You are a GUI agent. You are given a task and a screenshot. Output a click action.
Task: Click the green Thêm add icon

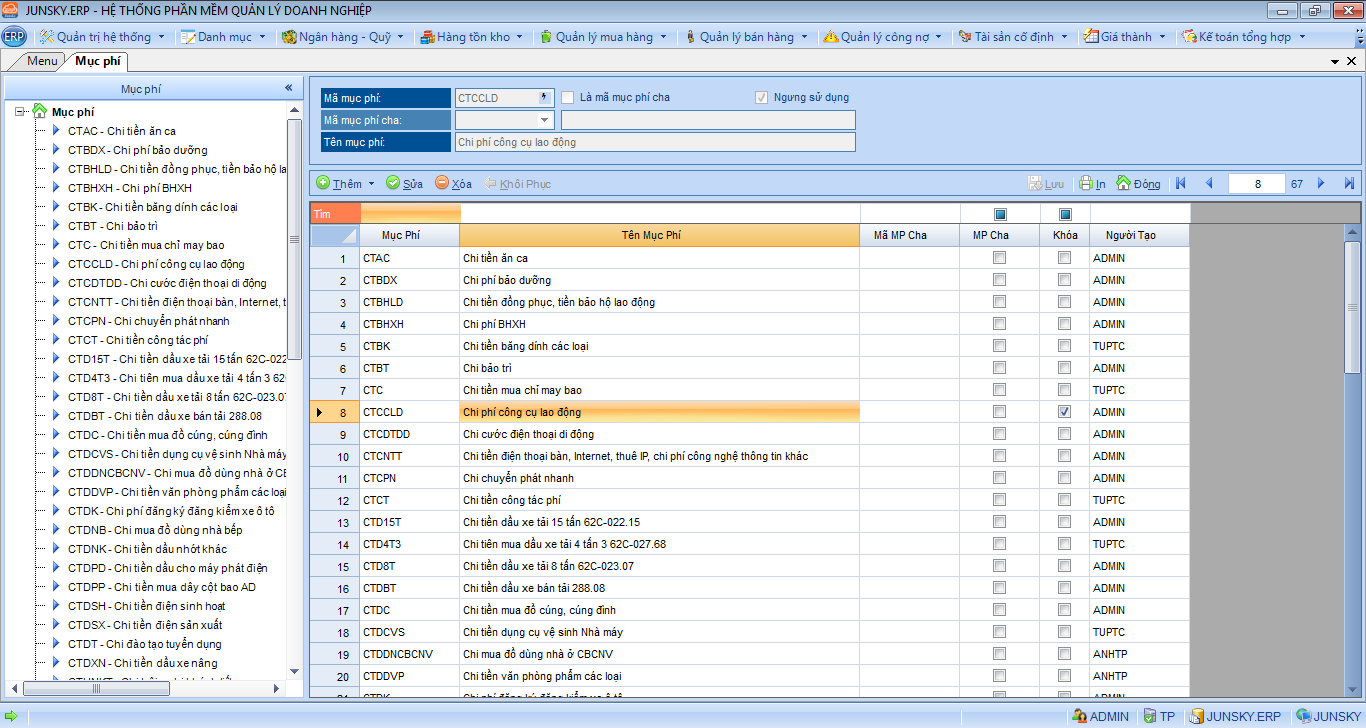pyautogui.click(x=323, y=184)
